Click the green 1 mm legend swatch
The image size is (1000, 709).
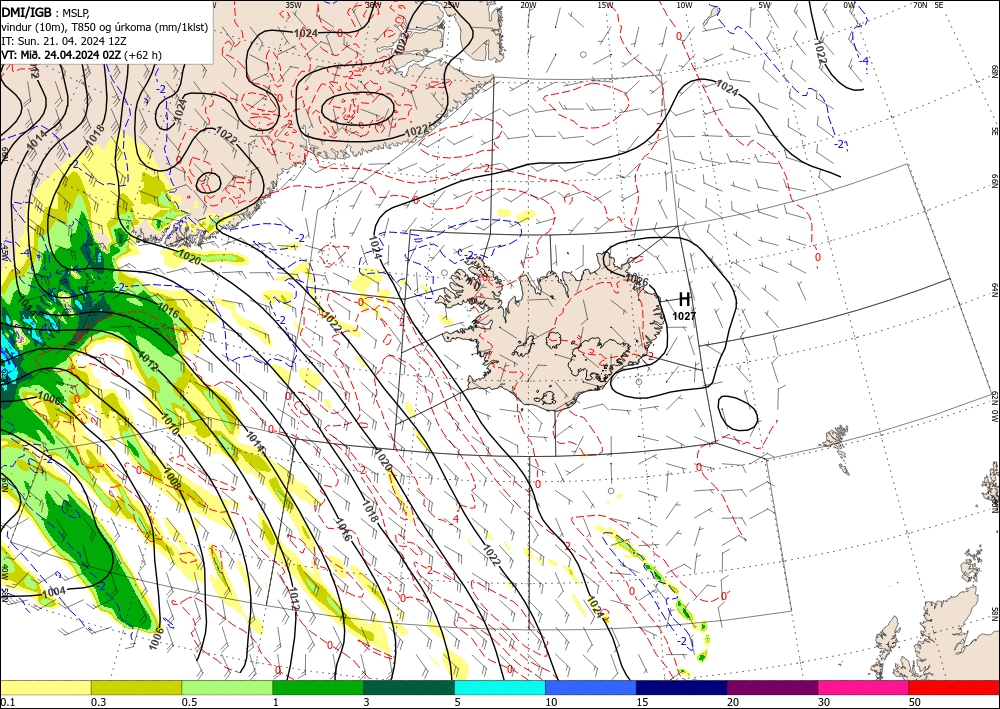pos(318,687)
